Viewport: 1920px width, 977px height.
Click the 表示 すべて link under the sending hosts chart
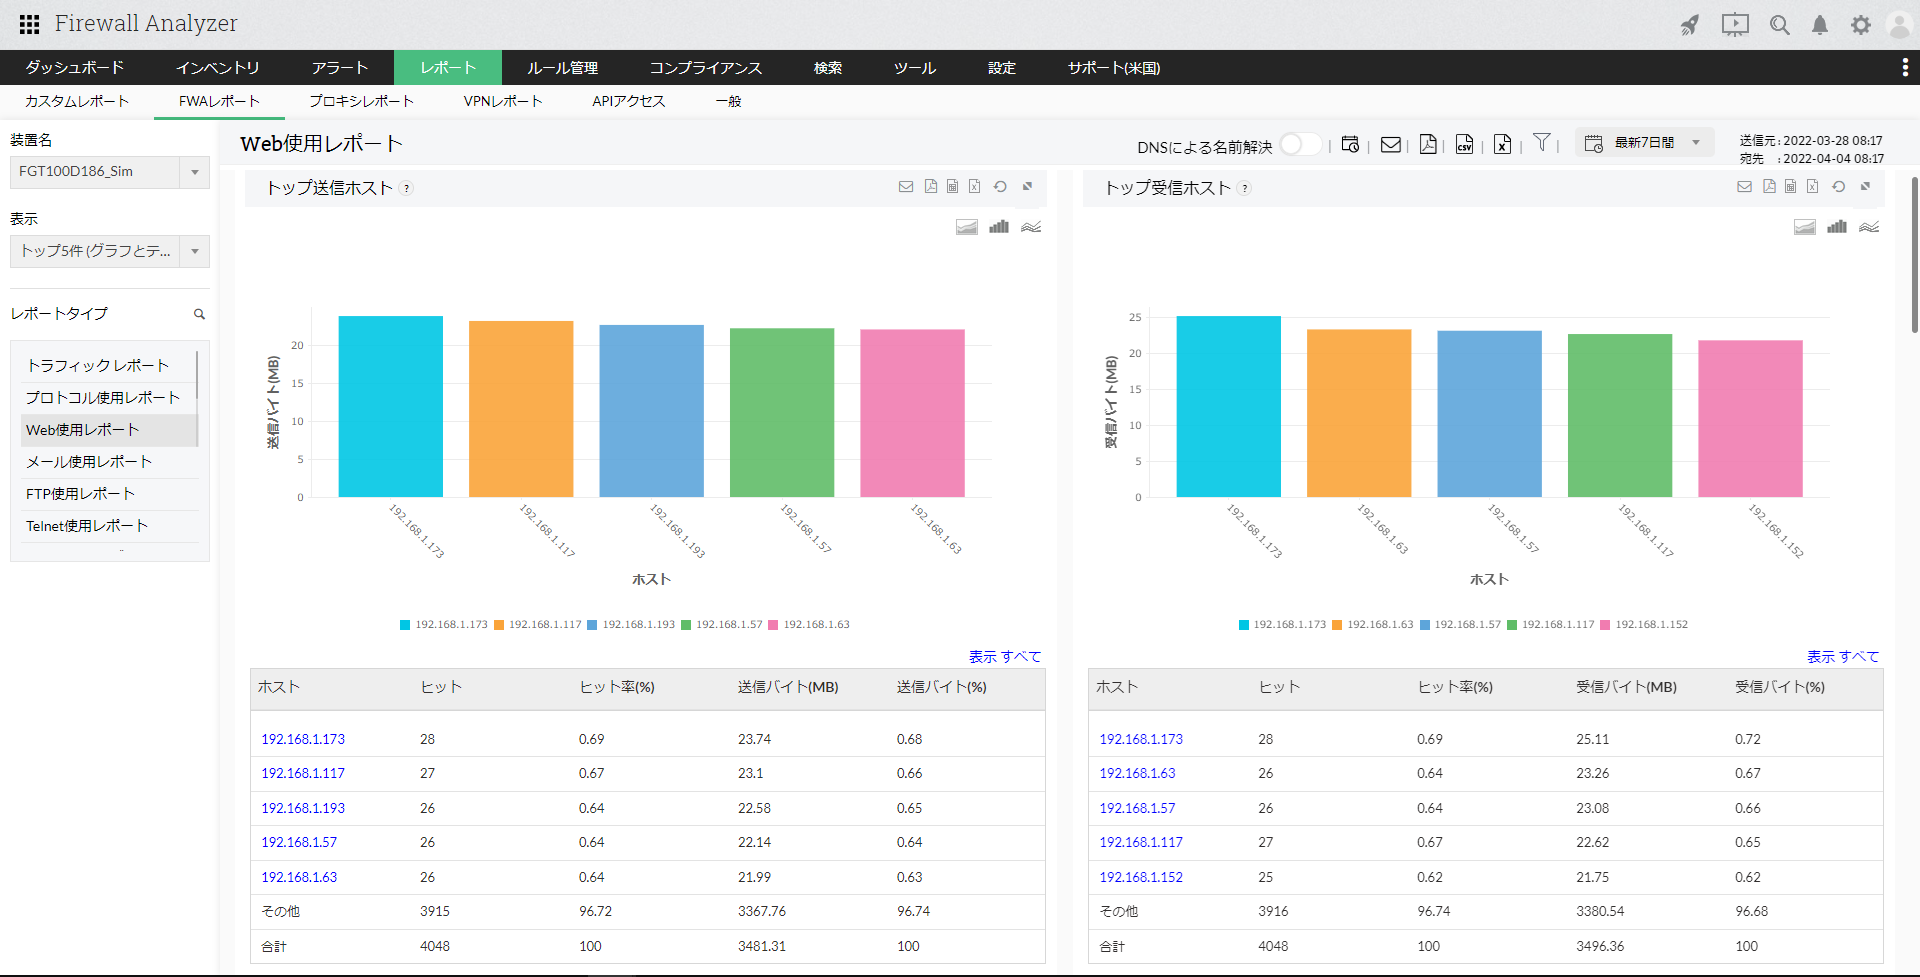click(1004, 657)
